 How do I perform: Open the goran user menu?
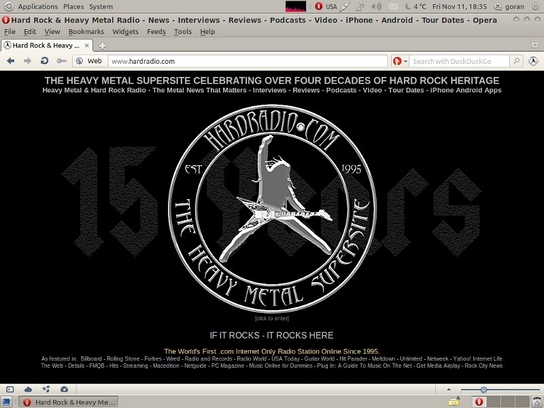(x=509, y=7)
